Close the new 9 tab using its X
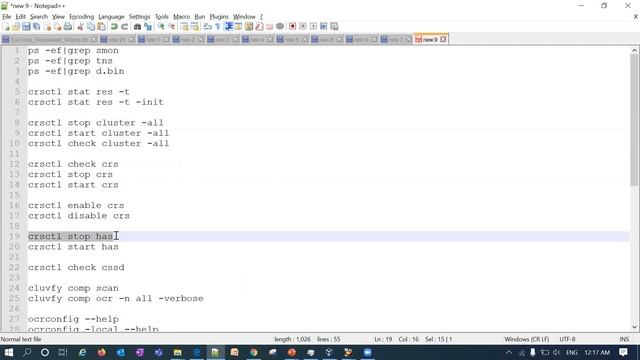This screenshot has height=360, width=640. (443, 40)
